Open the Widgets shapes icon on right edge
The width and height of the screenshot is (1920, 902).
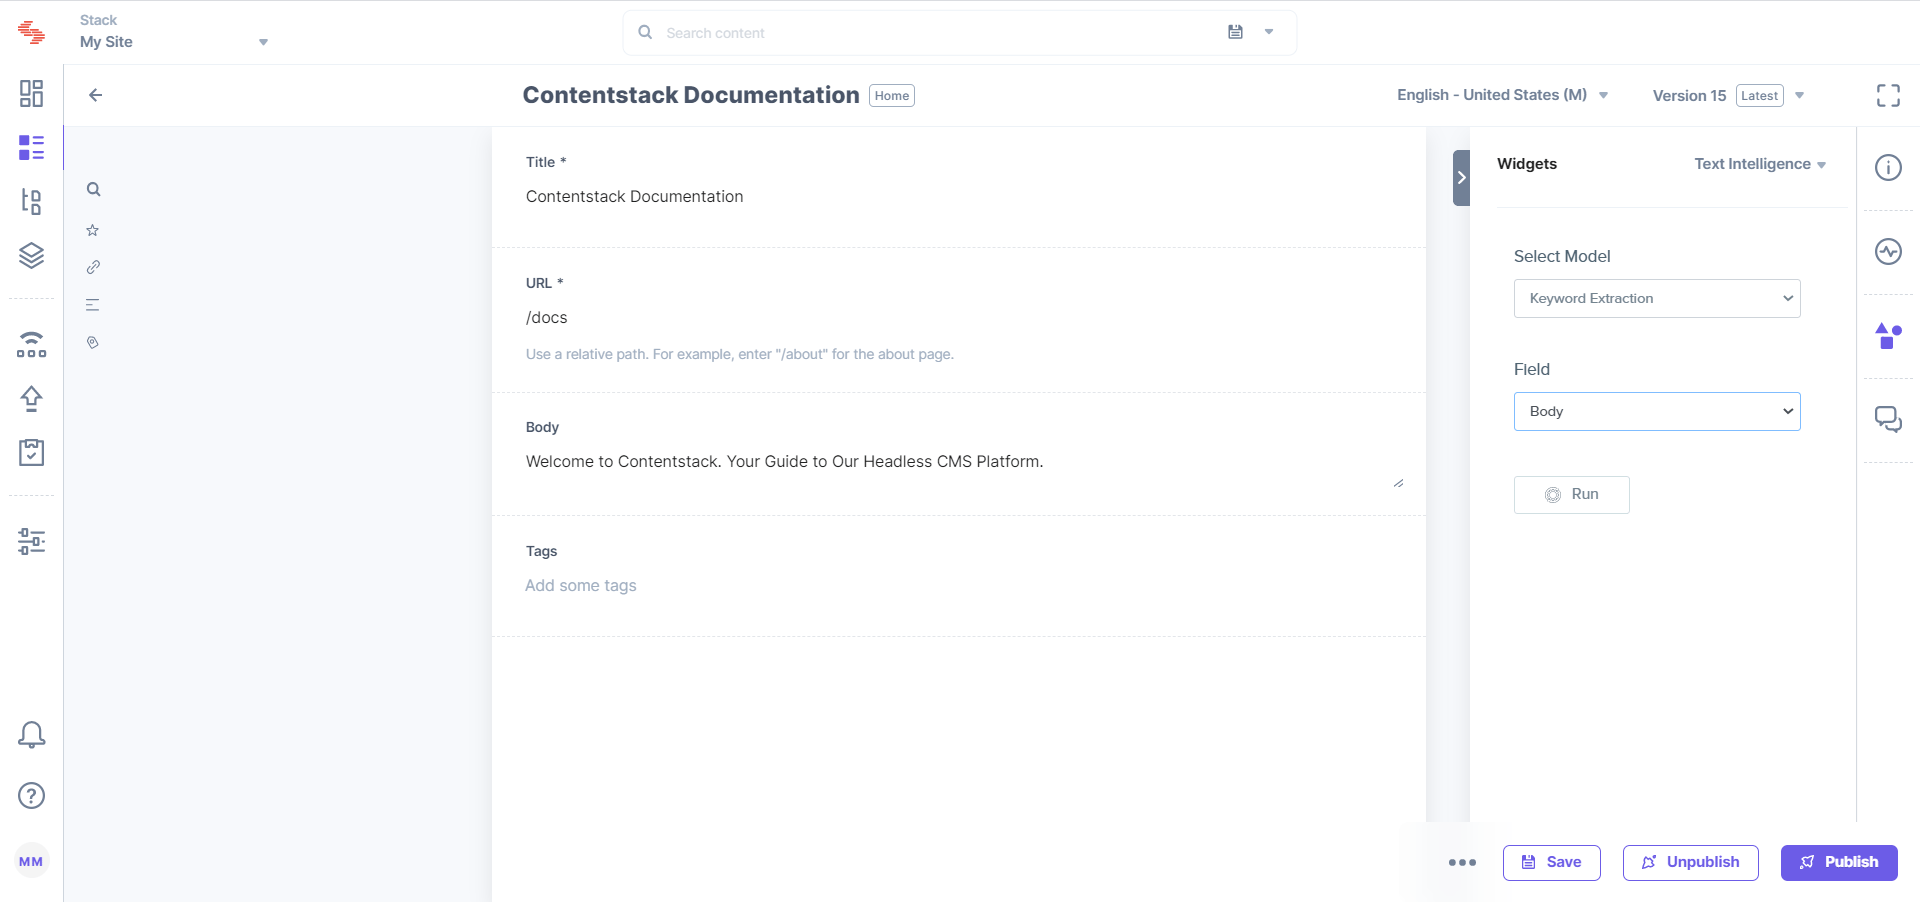coord(1888,337)
